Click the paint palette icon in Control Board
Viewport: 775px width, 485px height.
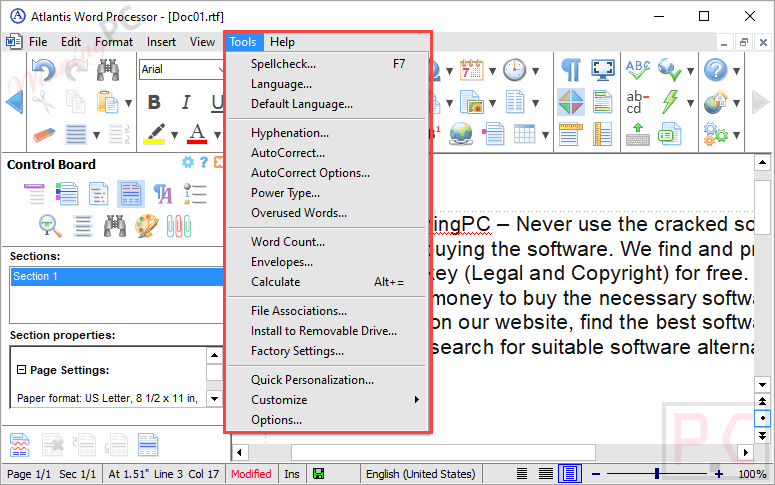[x=147, y=226]
